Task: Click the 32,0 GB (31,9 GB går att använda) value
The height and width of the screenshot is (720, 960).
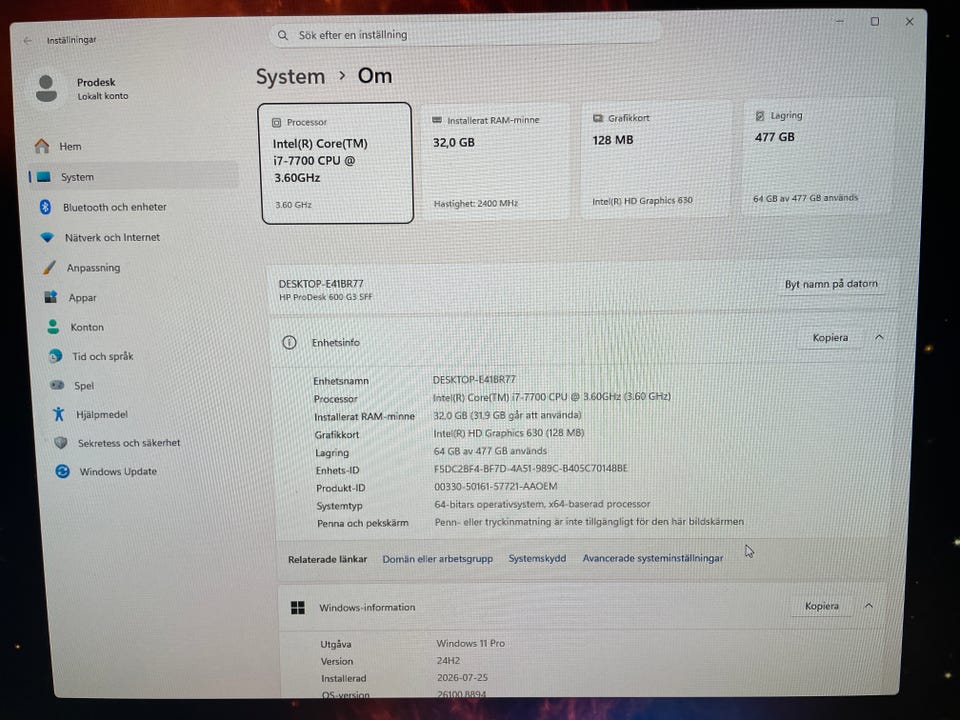Action: [507, 415]
